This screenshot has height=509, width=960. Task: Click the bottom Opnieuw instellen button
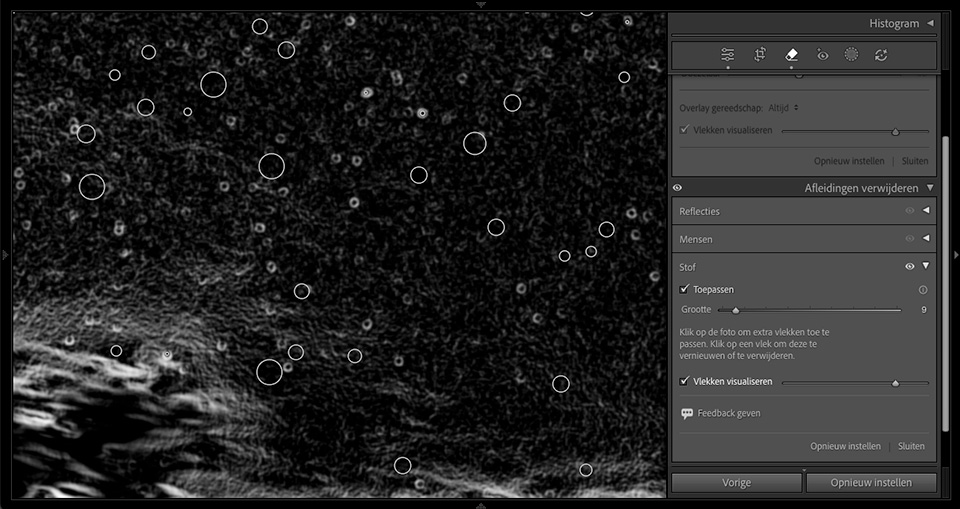coord(871,483)
